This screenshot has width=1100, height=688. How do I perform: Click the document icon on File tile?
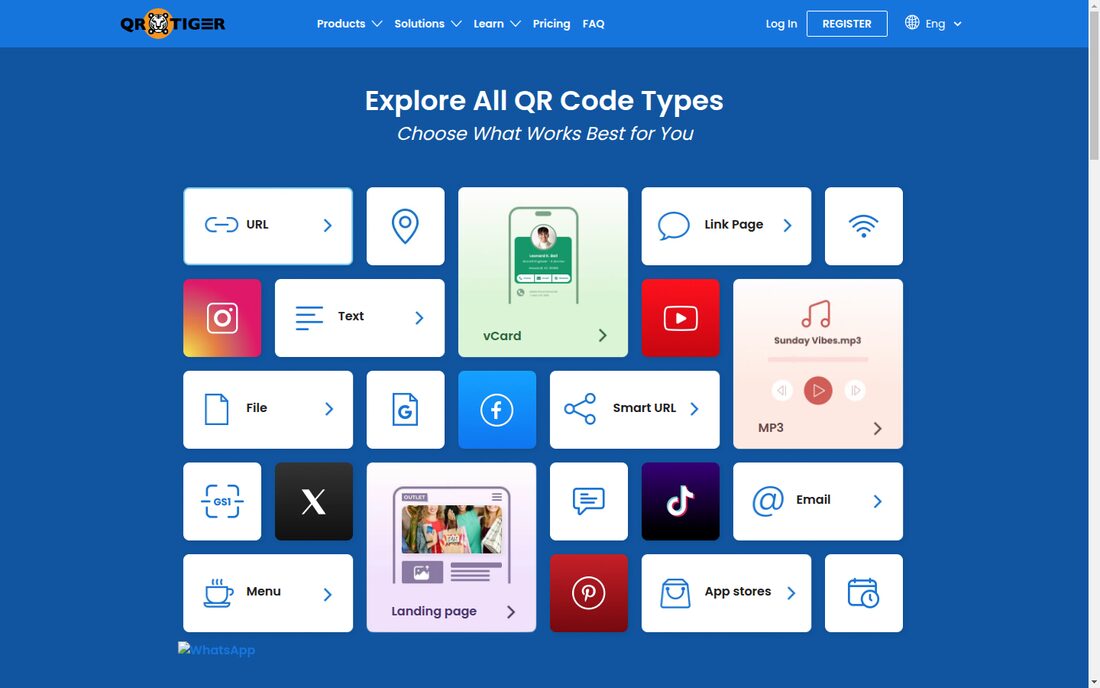[216, 409]
